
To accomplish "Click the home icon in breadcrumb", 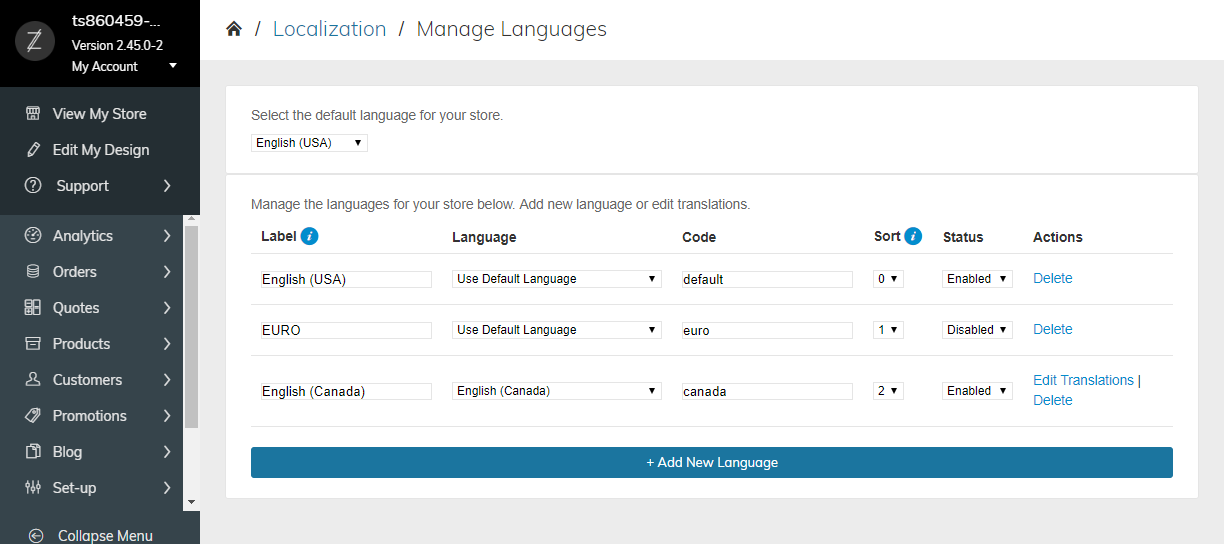I will click(234, 29).
